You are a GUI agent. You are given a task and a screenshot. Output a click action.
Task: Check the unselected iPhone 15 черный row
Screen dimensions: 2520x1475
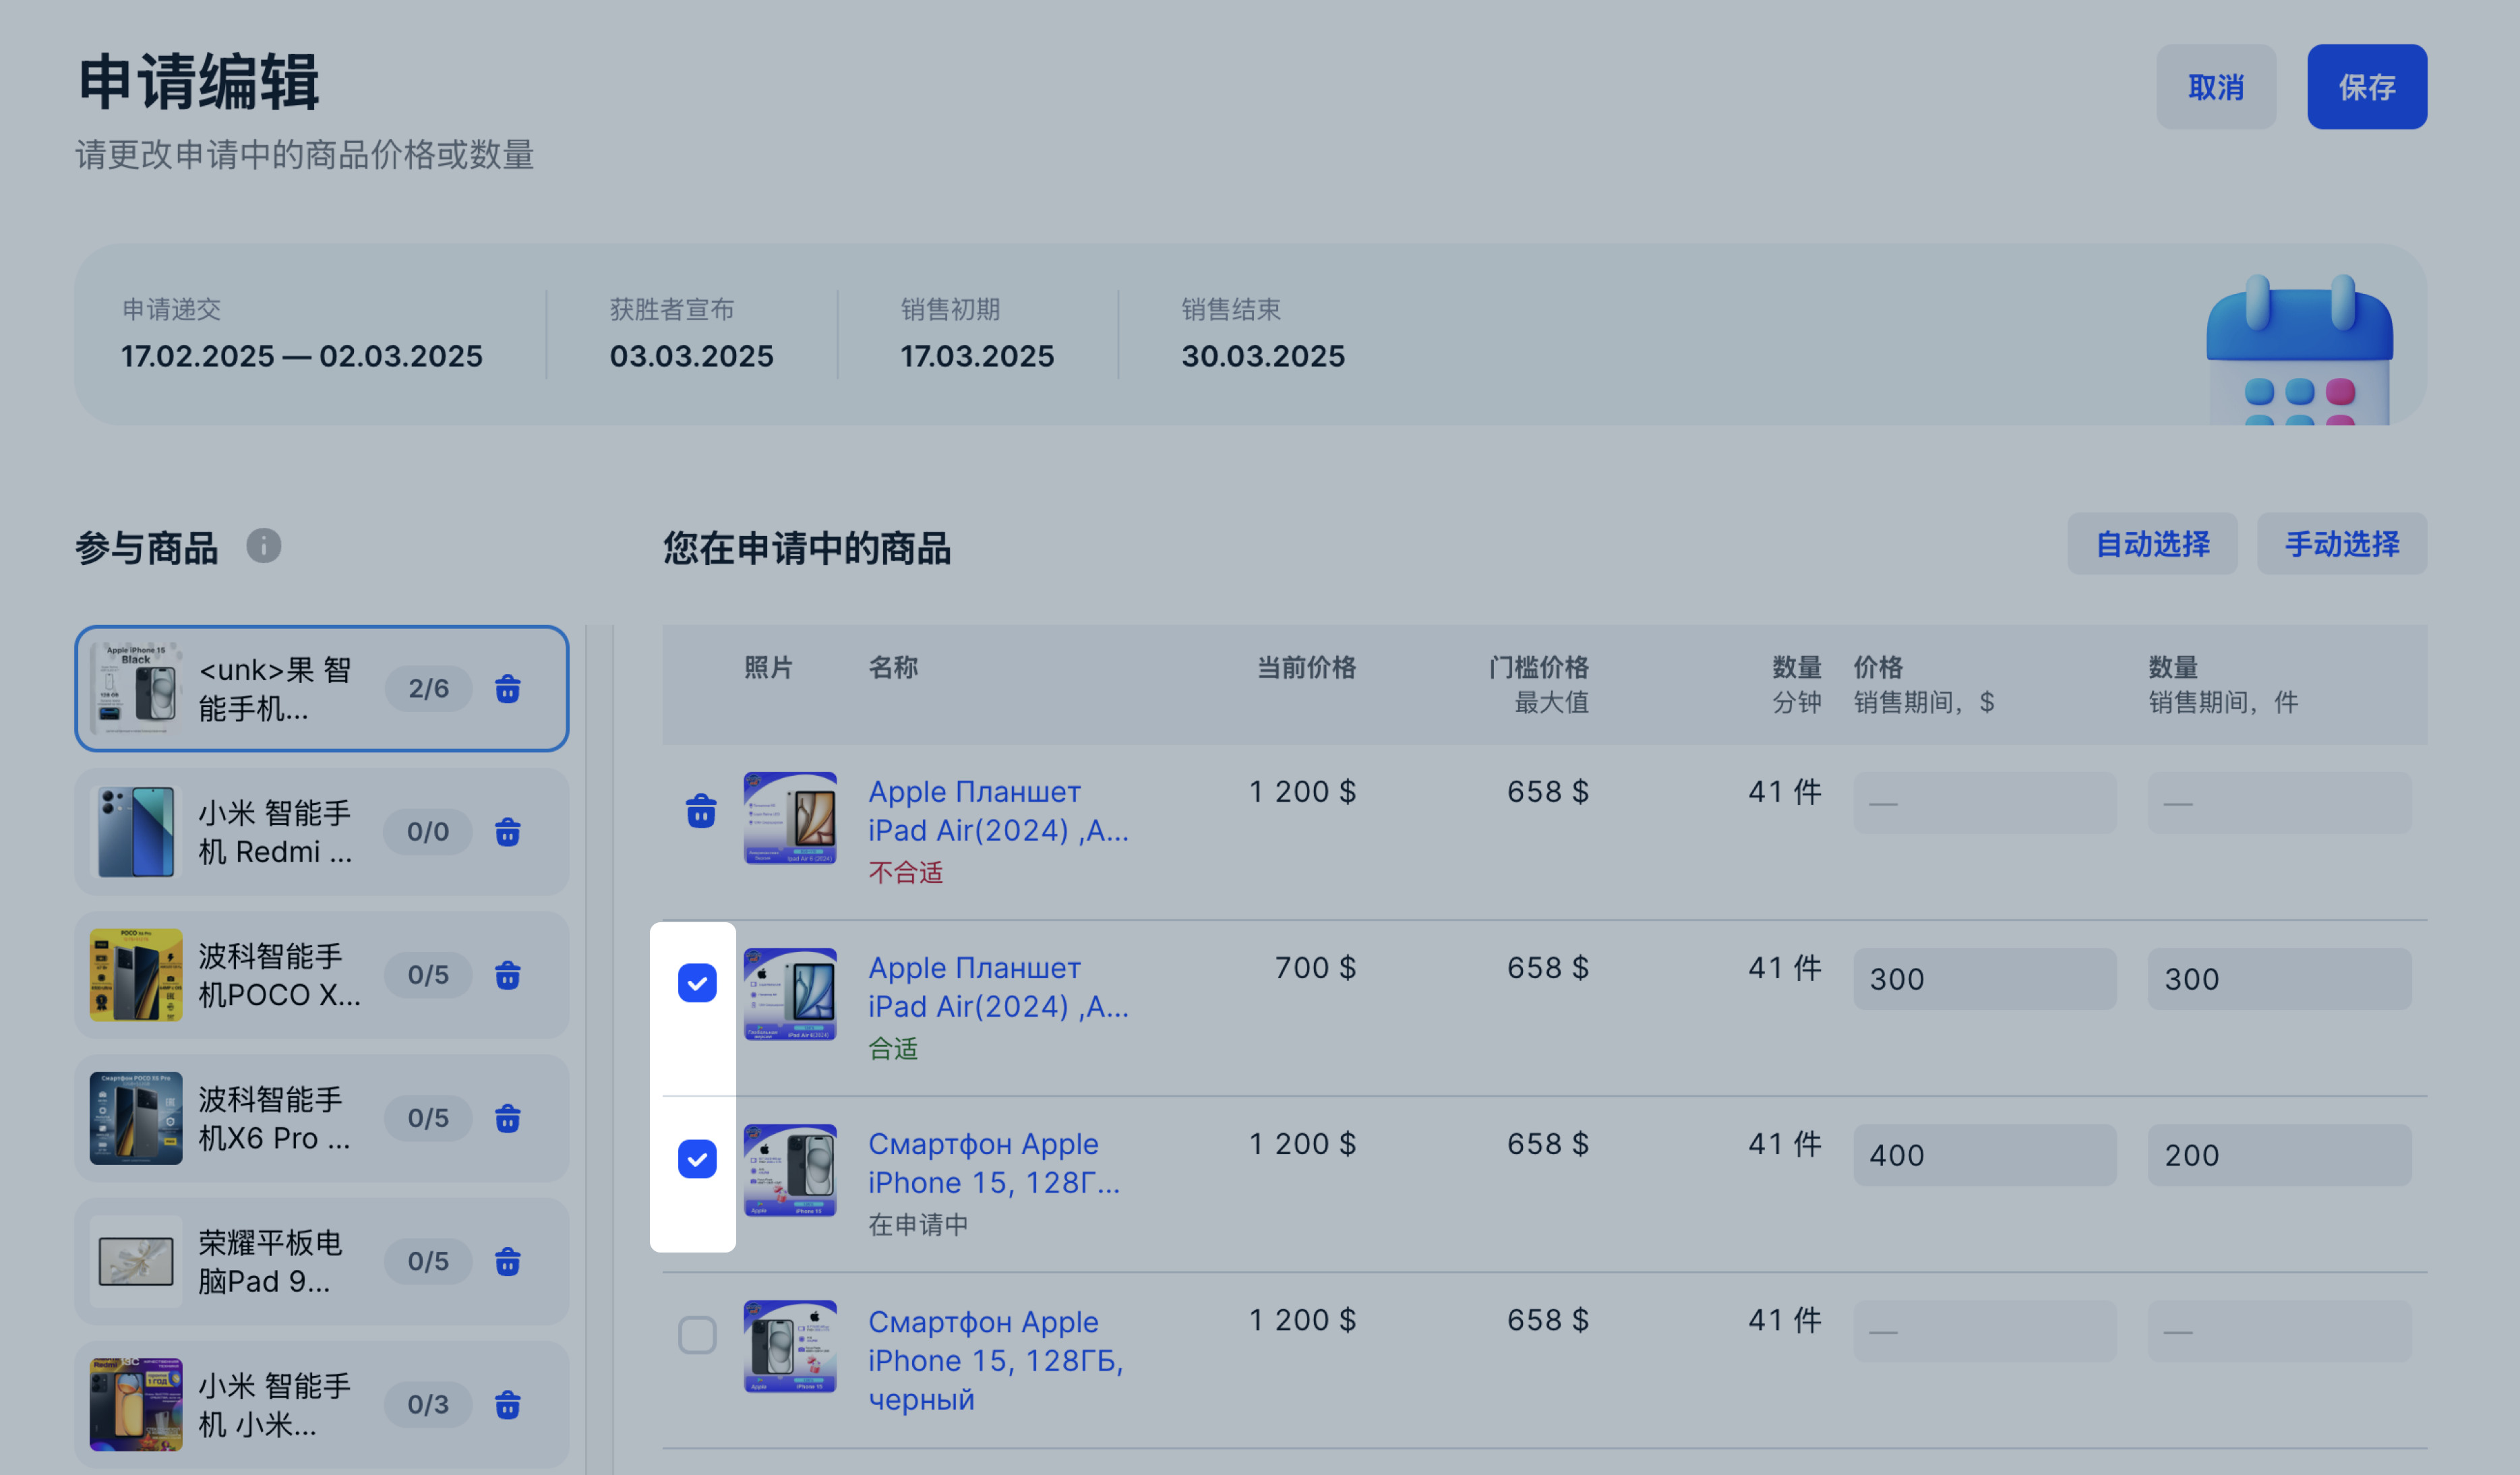697,1334
